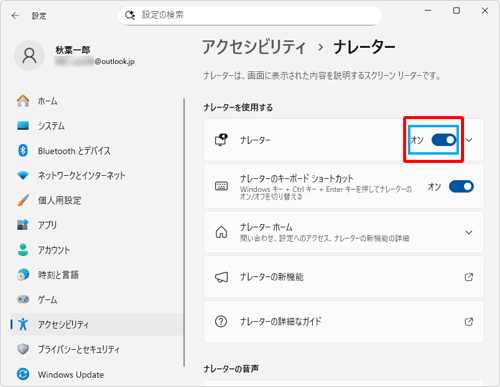Select プライバシーとセキュリティ category

point(97,349)
